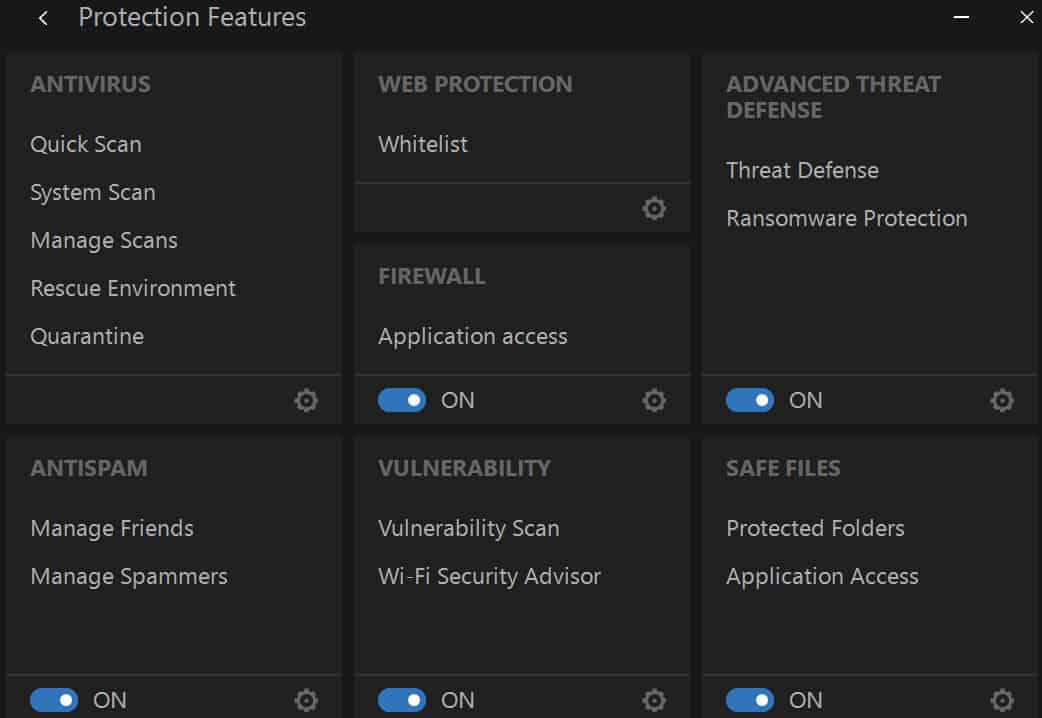
Task: Turn off Antispam protection
Action: tap(53, 700)
